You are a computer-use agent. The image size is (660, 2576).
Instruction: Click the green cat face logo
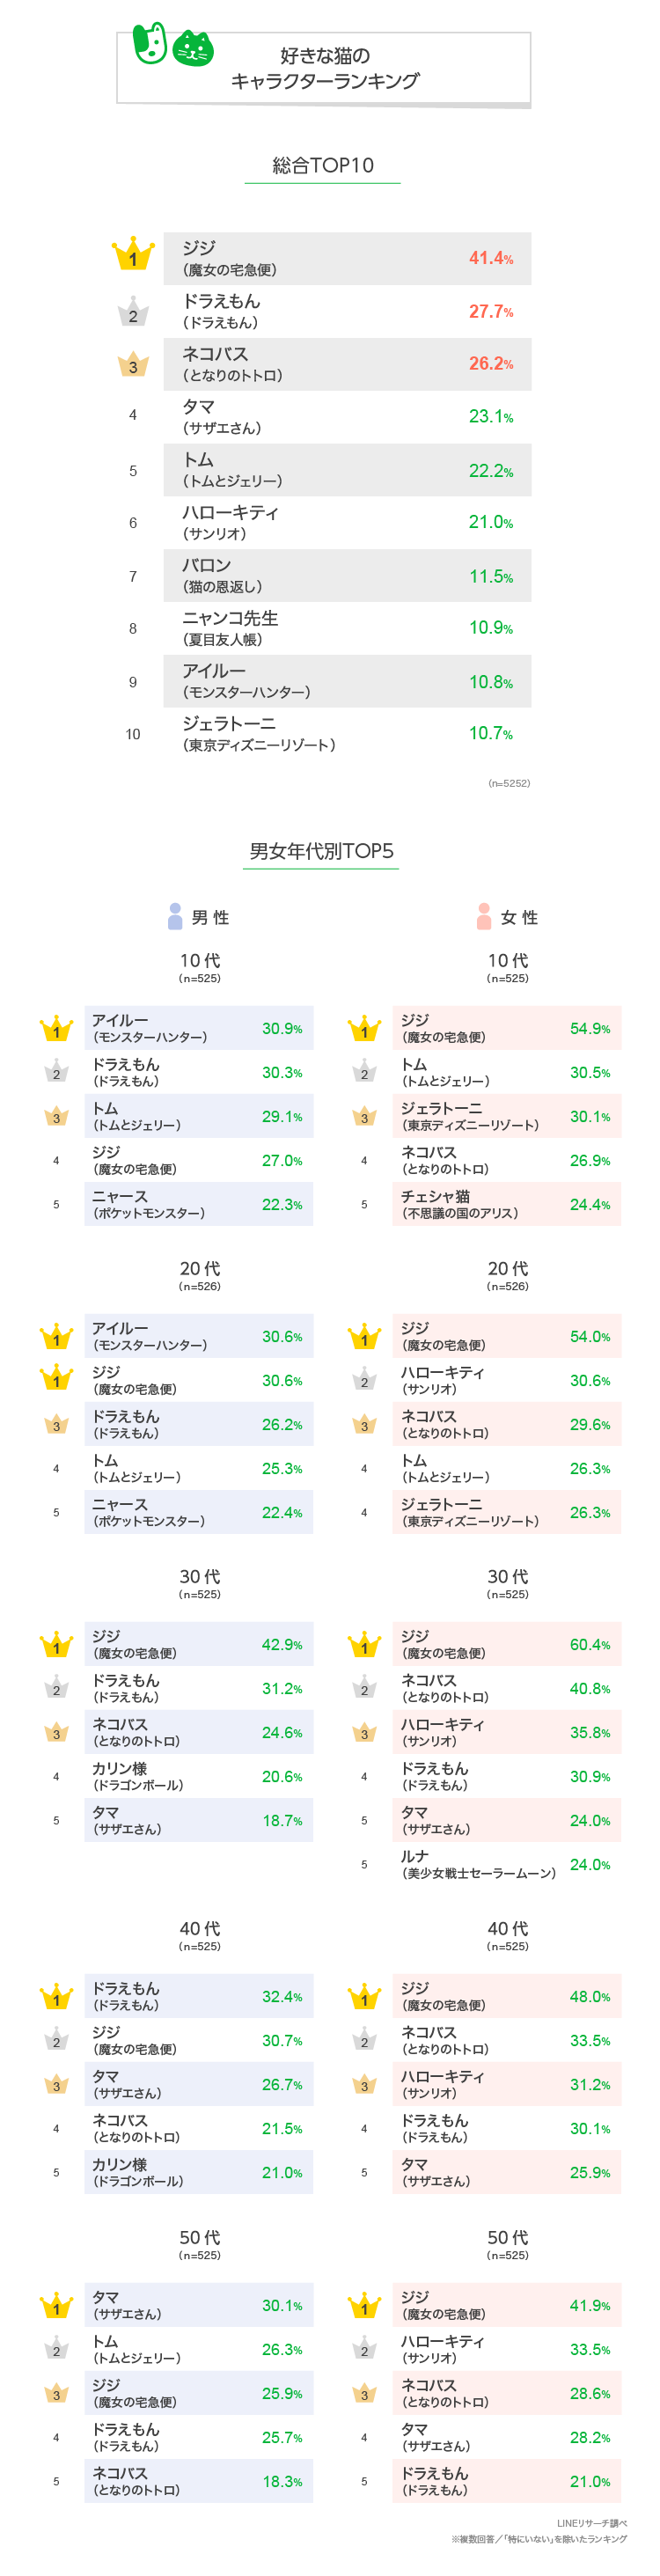(193, 49)
